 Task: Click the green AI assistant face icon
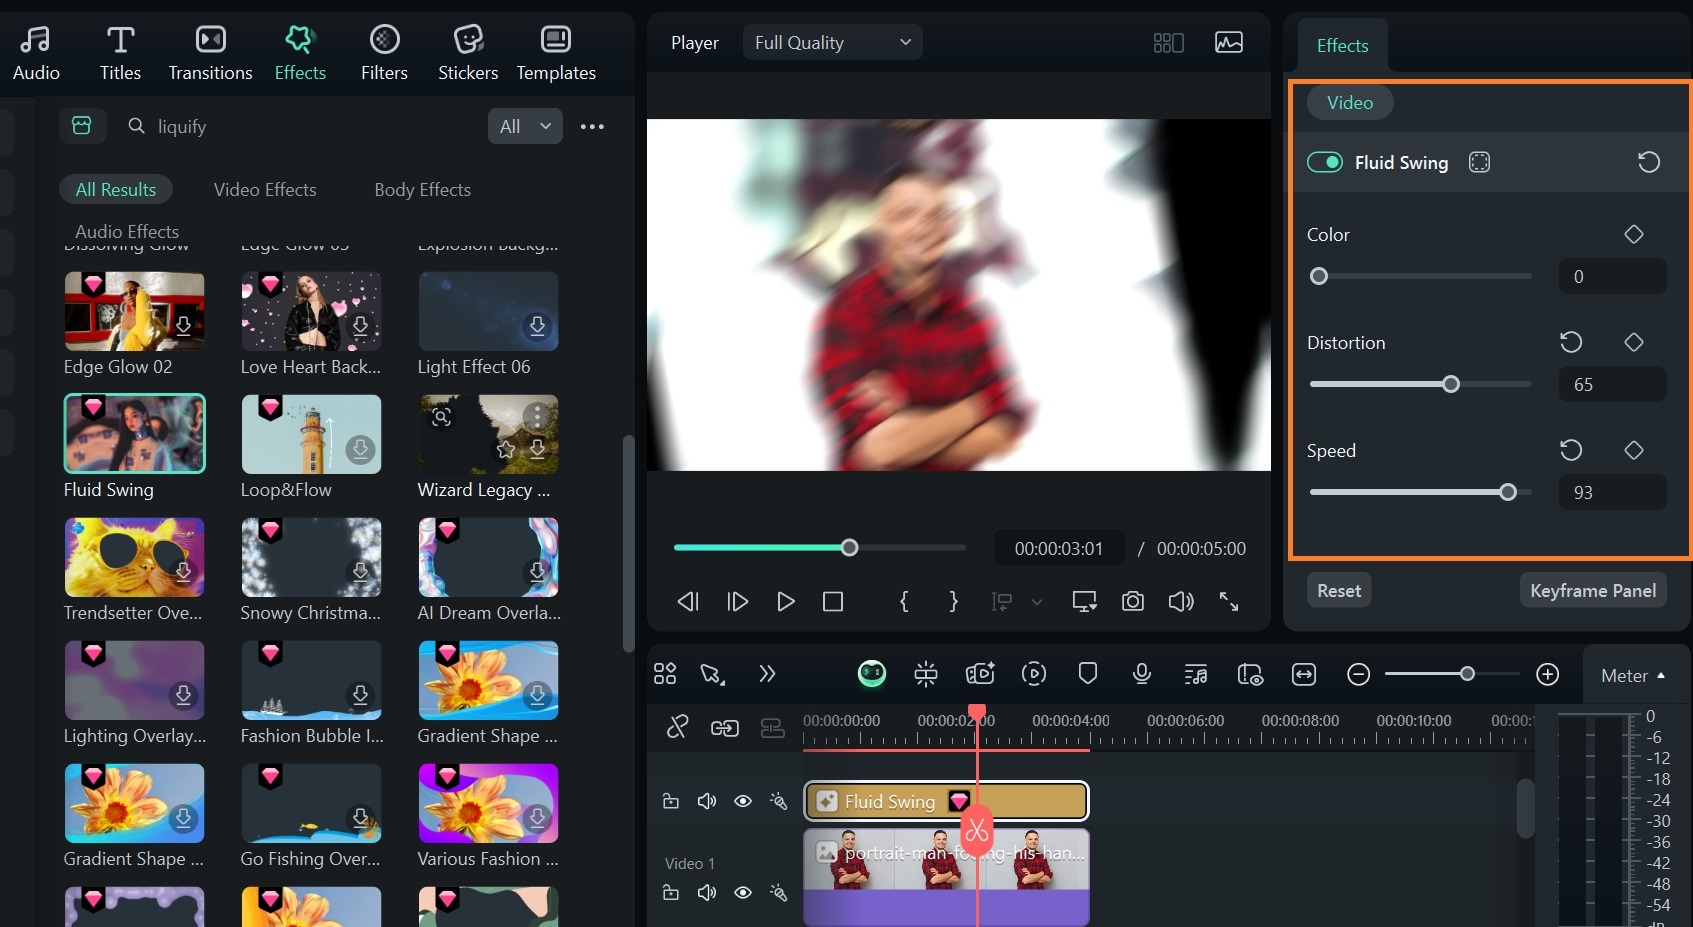point(872,674)
